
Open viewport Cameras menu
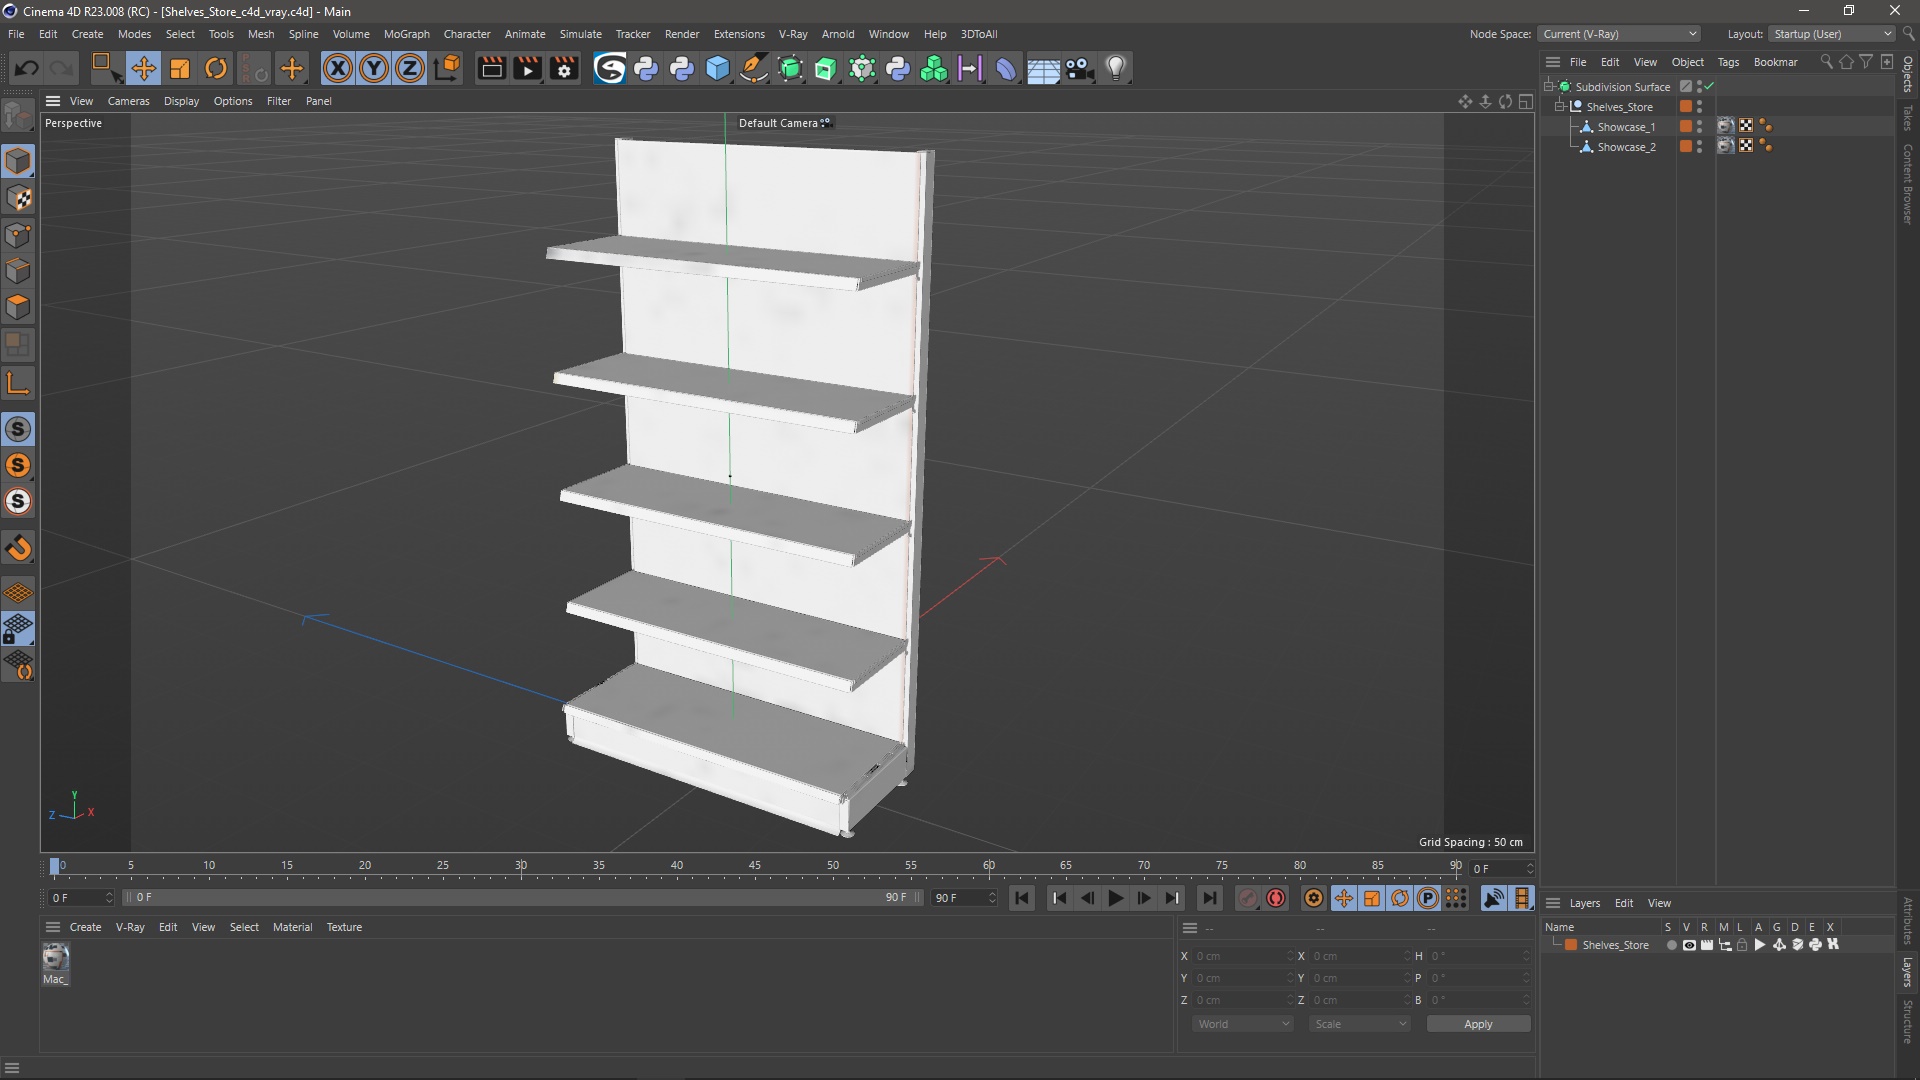pyautogui.click(x=128, y=101)
